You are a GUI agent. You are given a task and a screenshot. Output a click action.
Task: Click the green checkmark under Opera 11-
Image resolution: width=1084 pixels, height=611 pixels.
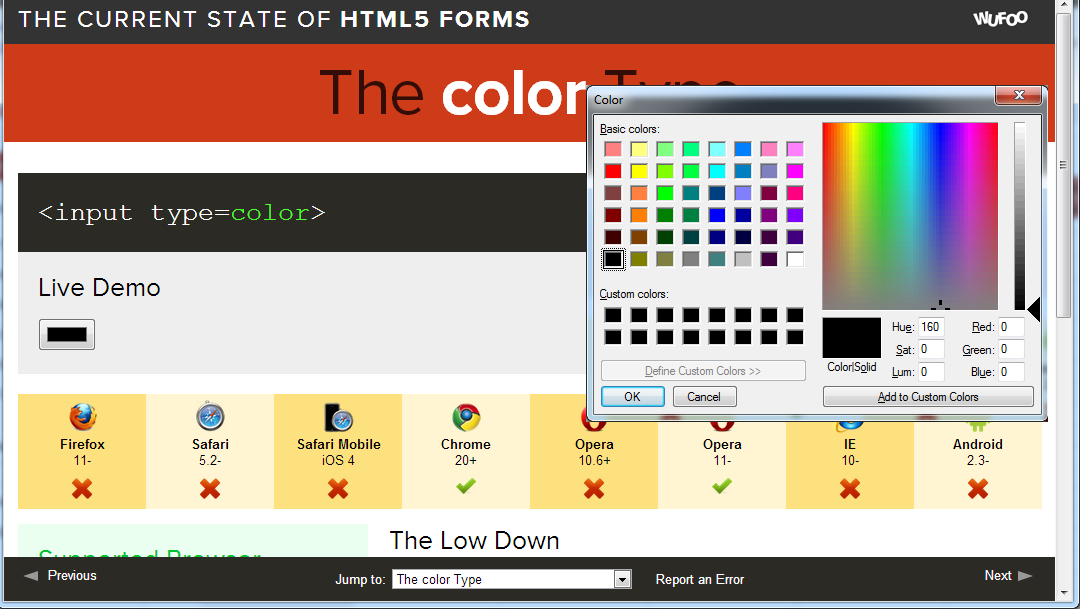coord(722,487)
